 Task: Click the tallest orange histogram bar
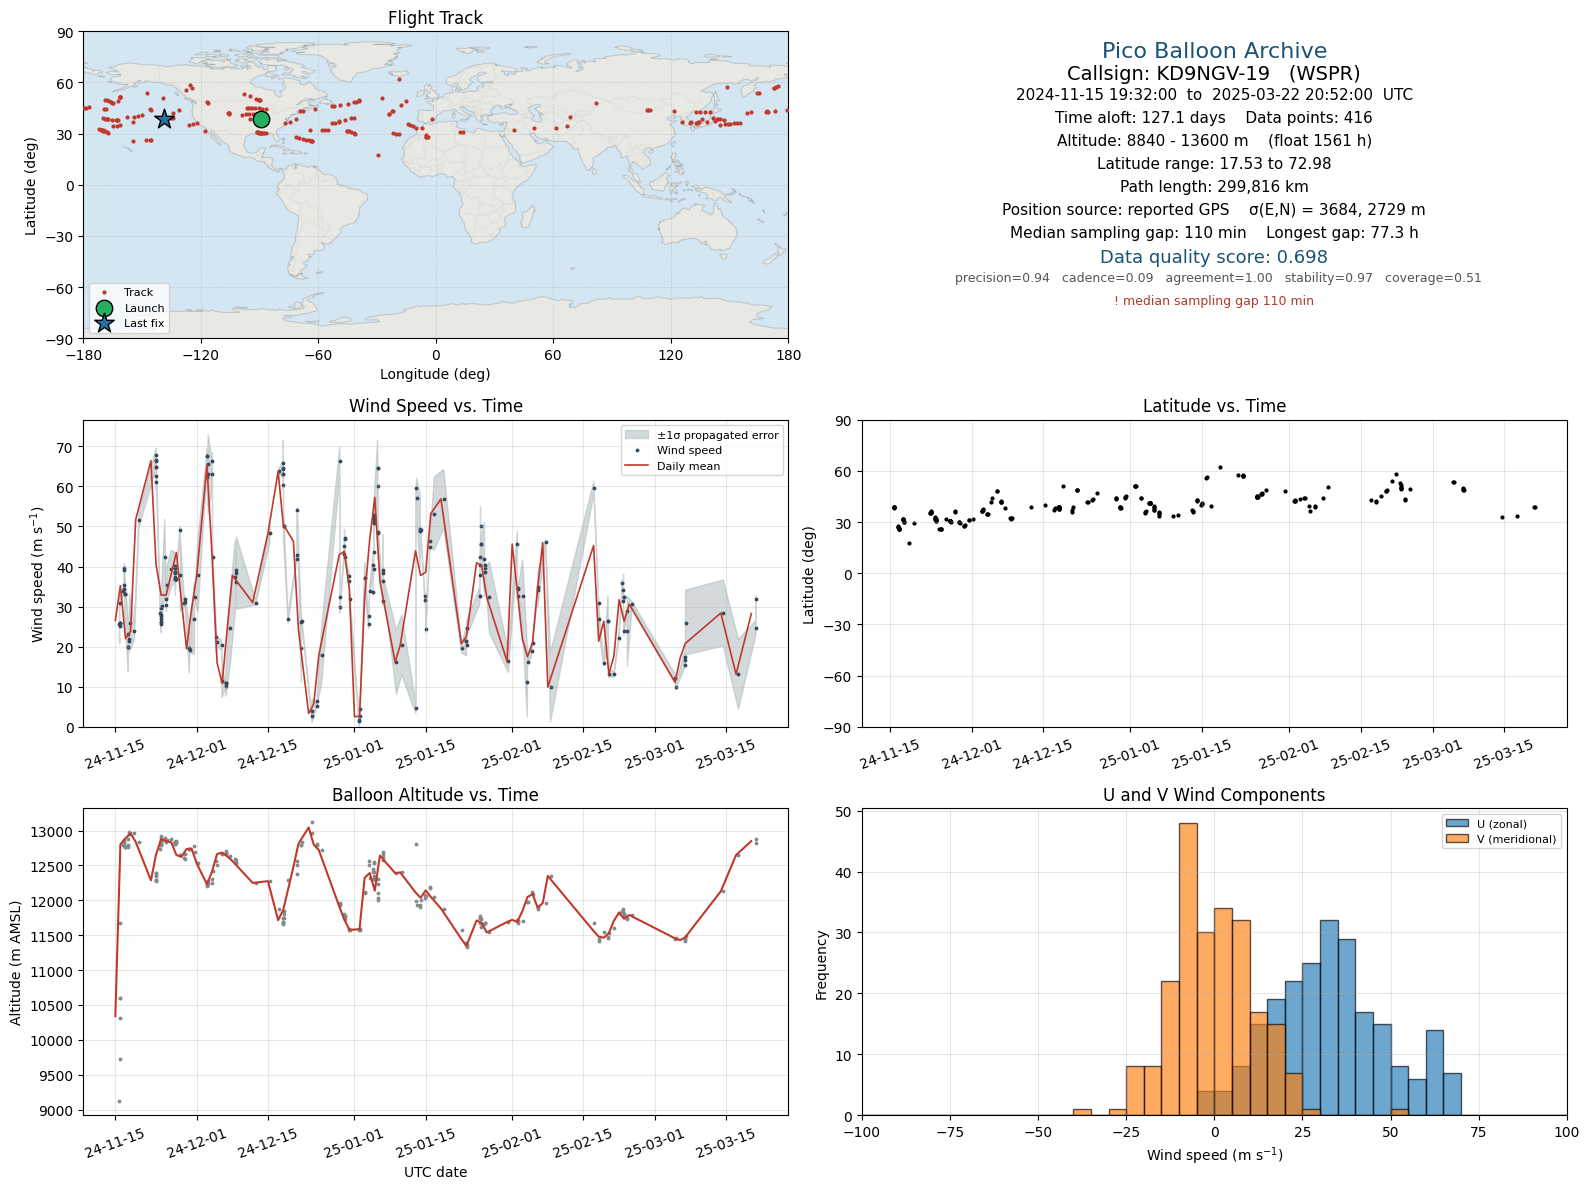click(1188, 969)
